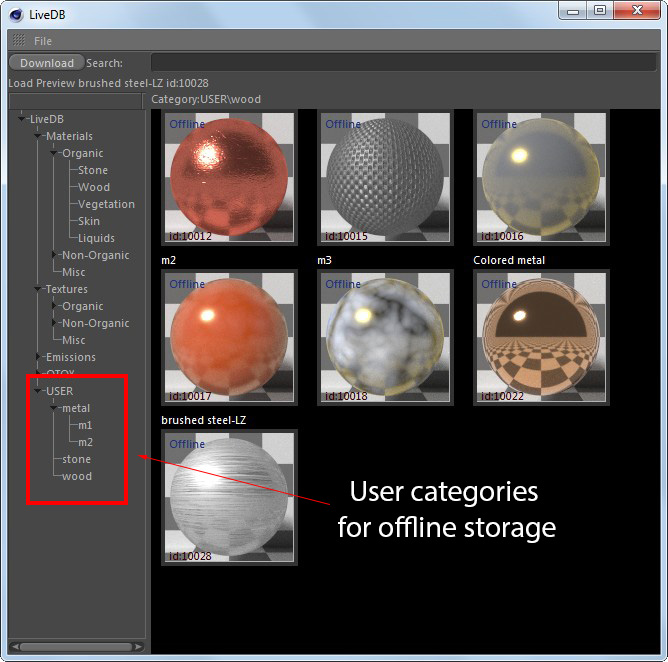Select glass material thumbnail id:10016
Screen dimensions: 668x662
coord(541,177)
